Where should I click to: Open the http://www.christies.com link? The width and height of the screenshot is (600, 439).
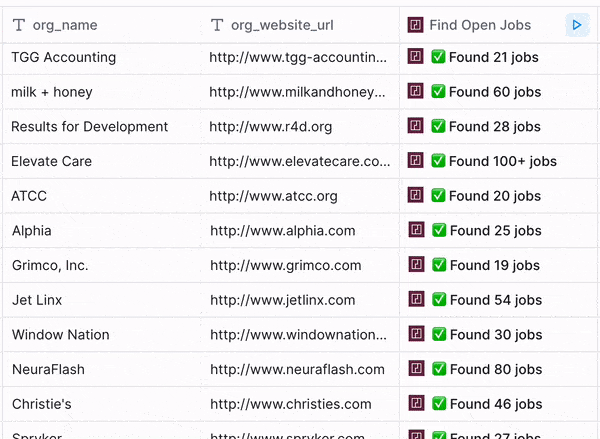pyautogui.click(x=291, y=404)
